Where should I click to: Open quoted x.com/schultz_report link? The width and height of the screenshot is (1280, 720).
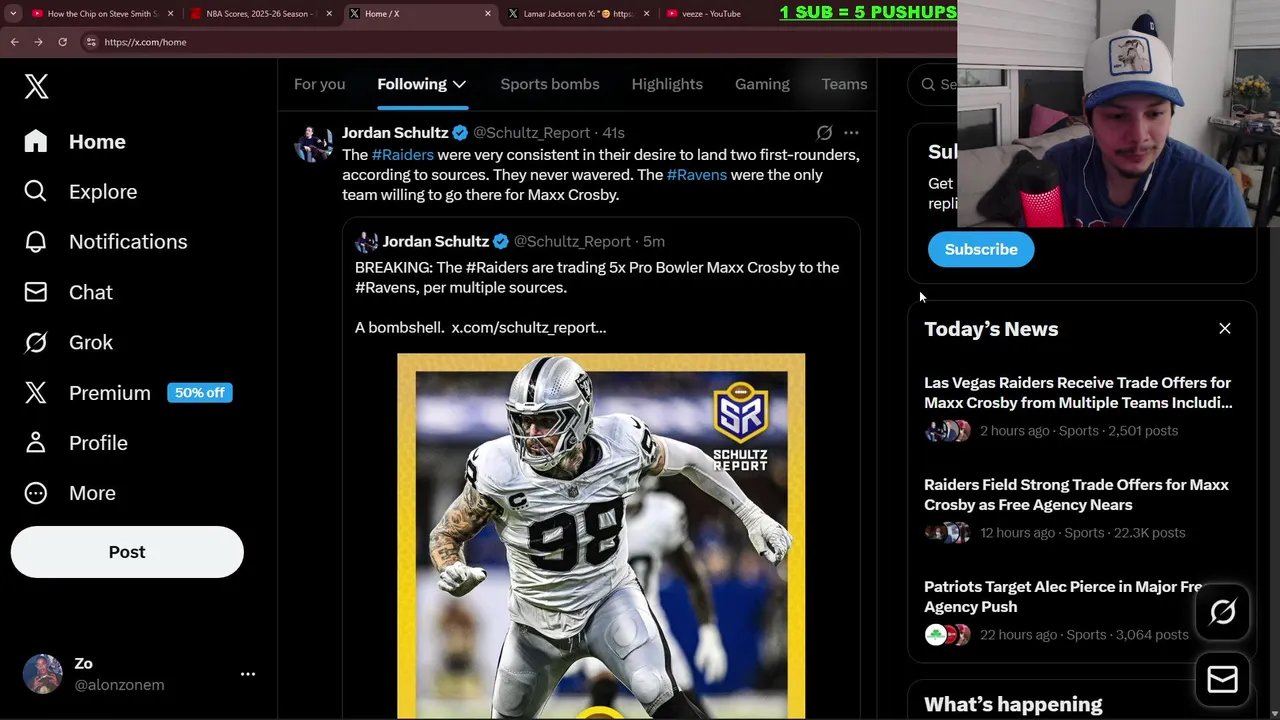click(528, 327)
